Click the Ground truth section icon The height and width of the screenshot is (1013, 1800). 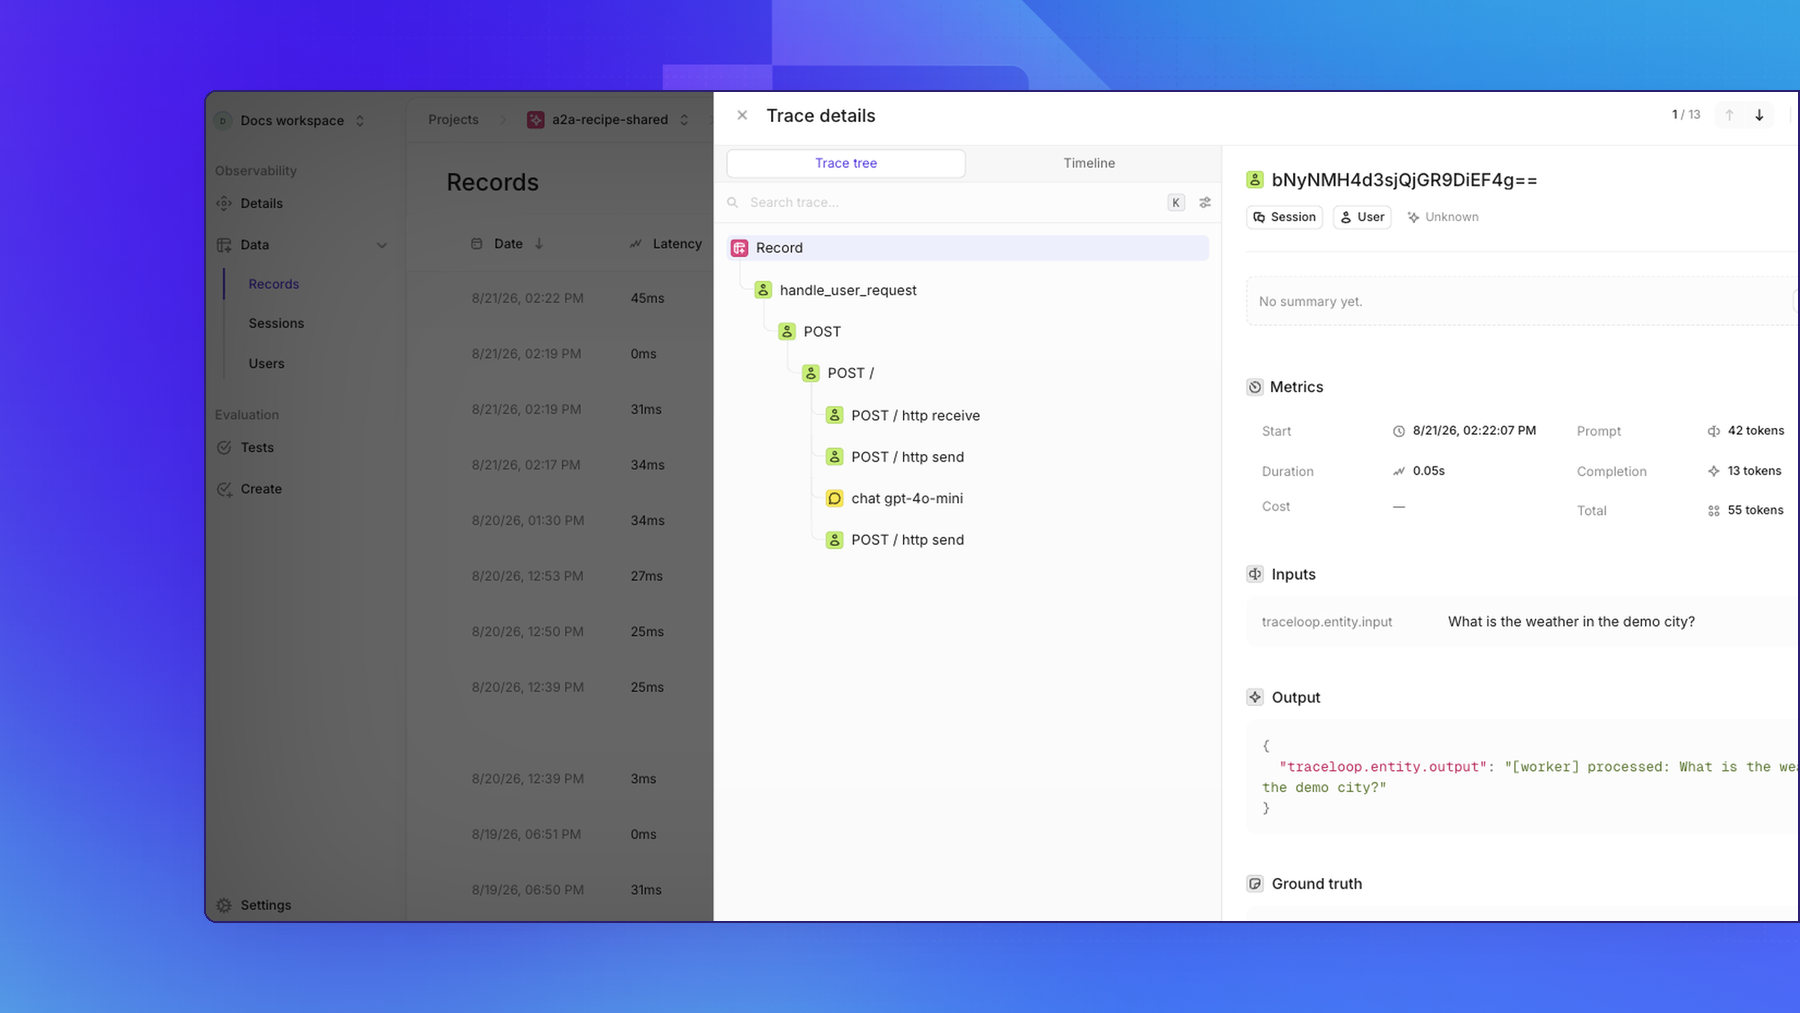pos(1255,884)
